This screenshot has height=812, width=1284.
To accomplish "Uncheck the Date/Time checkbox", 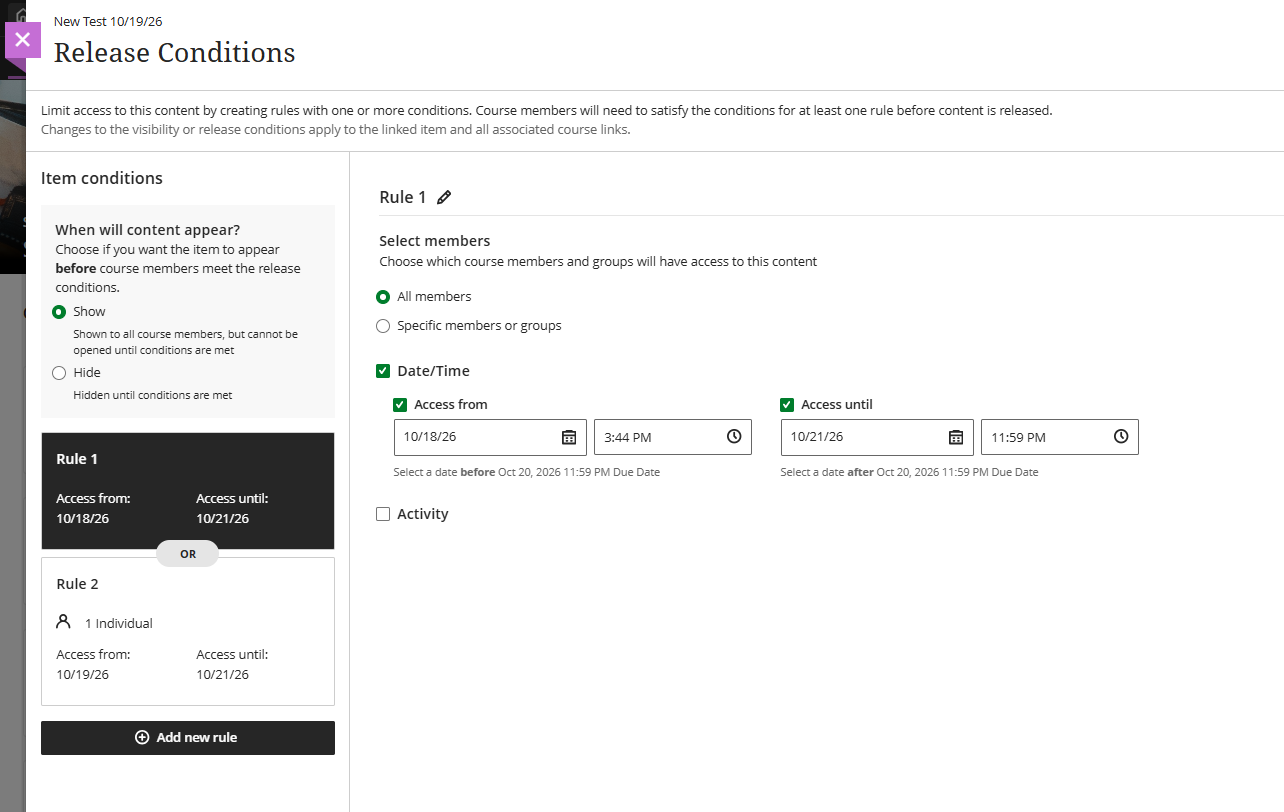I will (x=383, y=371).
